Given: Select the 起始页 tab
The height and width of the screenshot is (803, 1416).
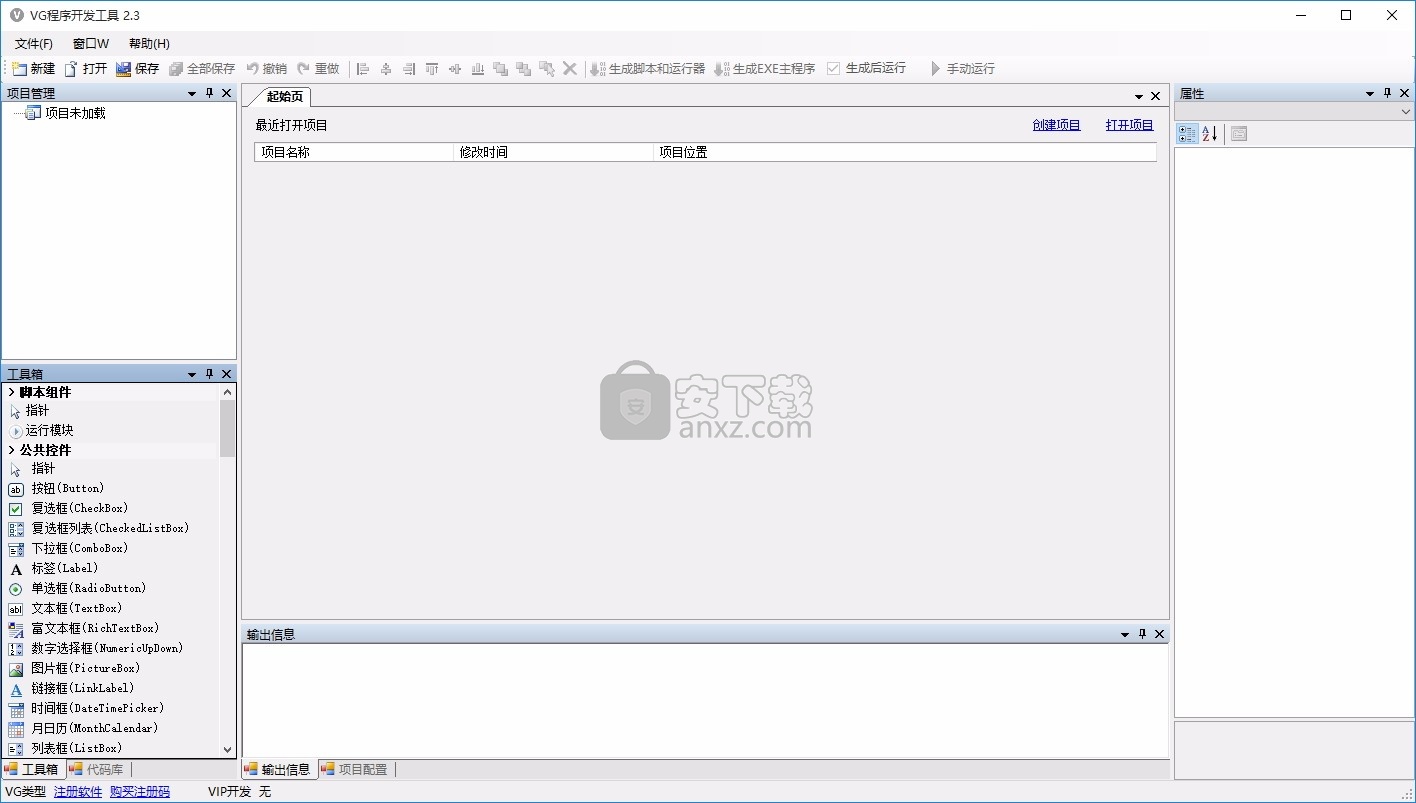Looking at the screenshot, I should coord(284,97).
